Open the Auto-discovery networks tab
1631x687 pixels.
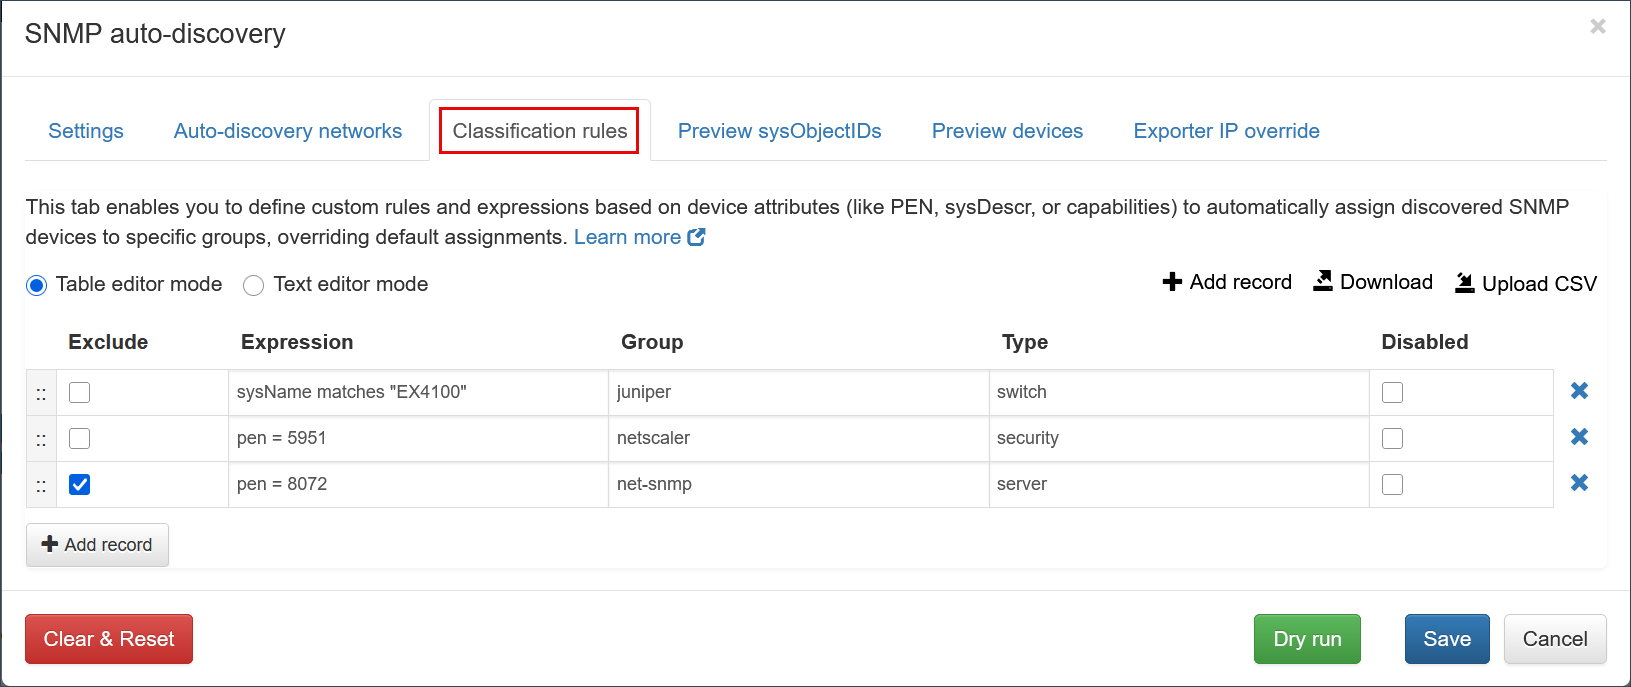288,131
